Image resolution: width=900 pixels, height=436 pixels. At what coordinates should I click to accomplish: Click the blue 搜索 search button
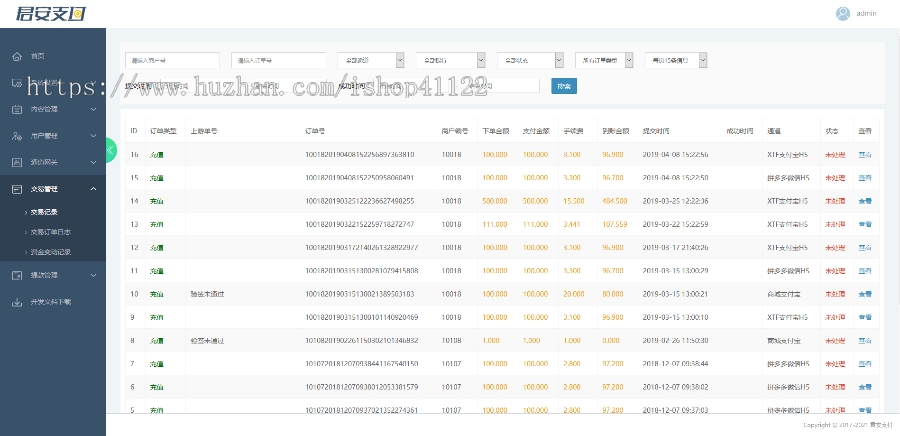coord(564,86)
